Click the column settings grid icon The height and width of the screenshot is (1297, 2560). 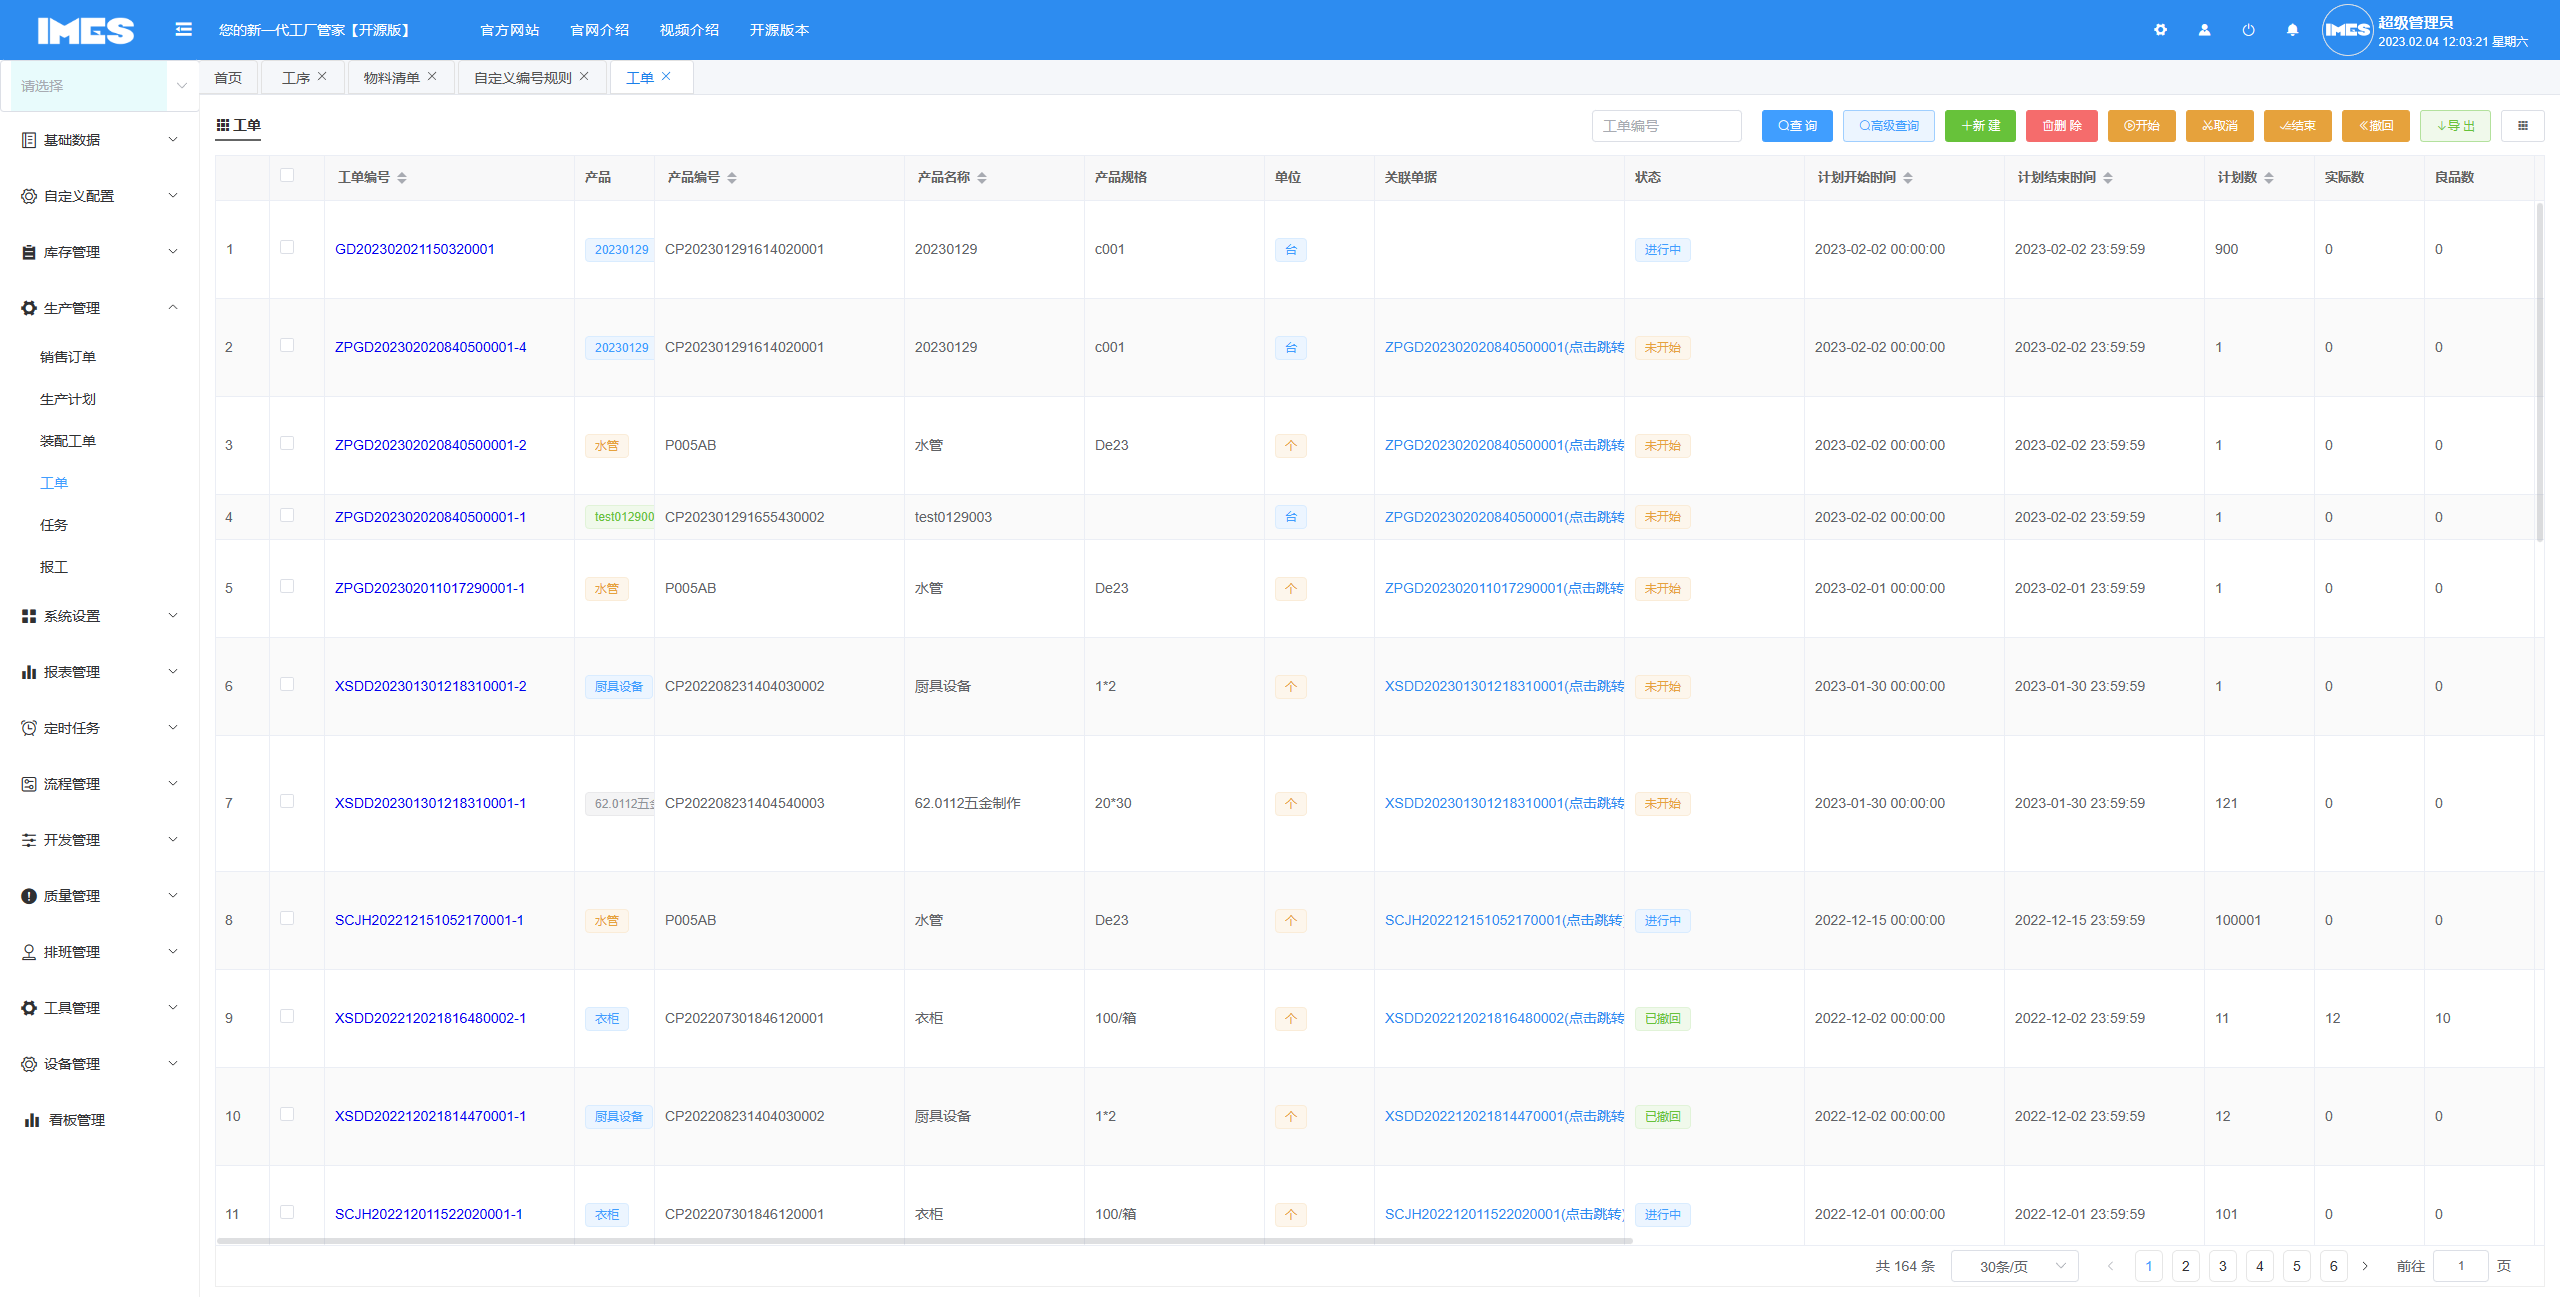(2522, 126)
